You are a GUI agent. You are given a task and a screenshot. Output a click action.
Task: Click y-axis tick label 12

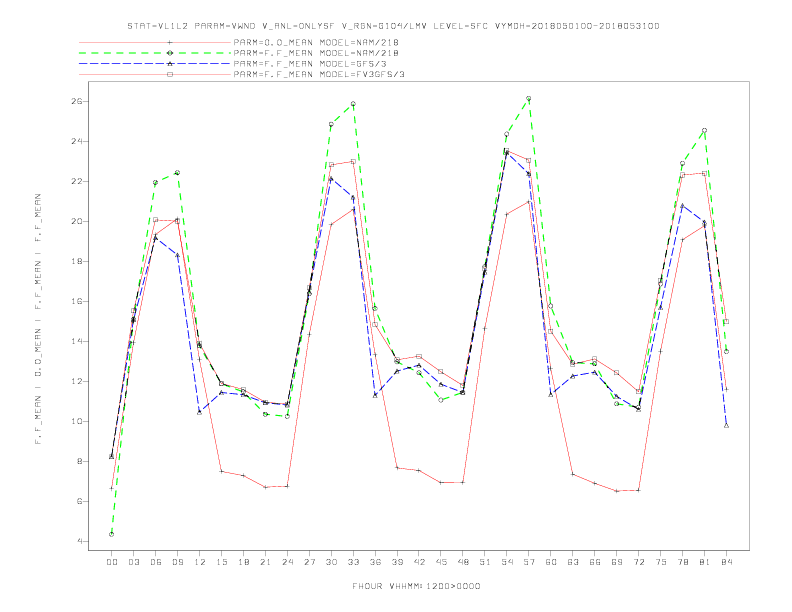[x=79, y=381]
